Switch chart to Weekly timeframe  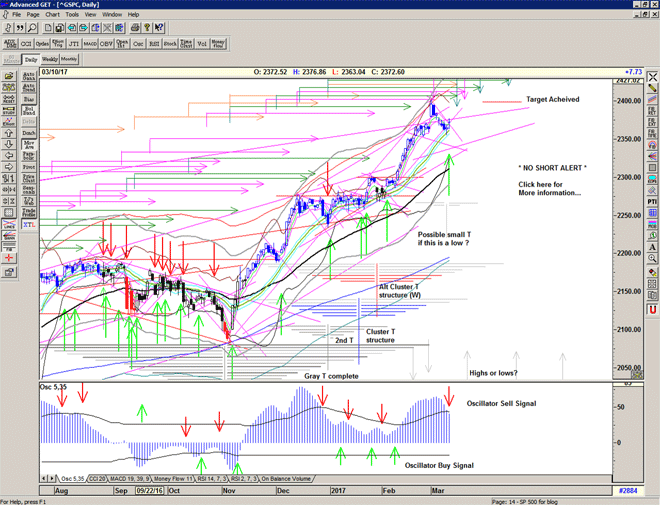pyautogui.click(x=51, y=60)
